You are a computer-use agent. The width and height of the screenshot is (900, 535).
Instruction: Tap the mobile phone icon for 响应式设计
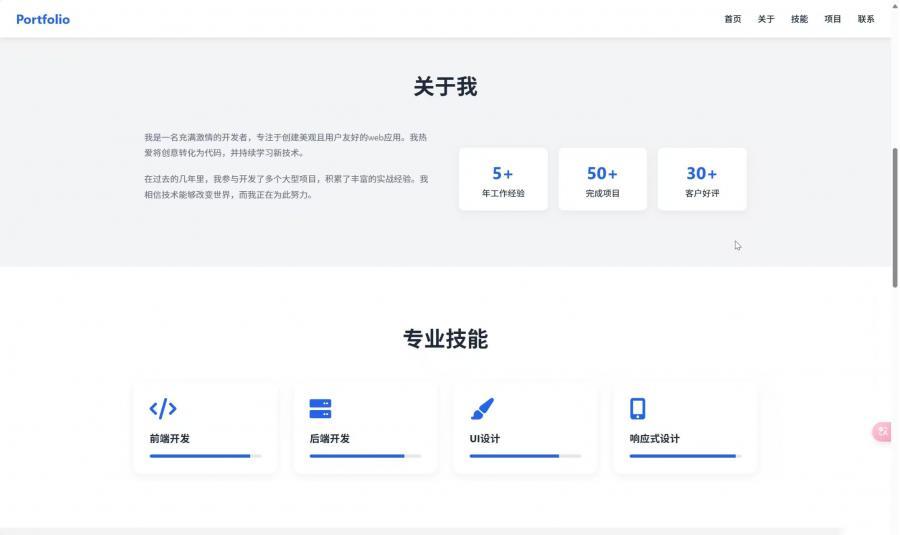click(x=637, y=408)
